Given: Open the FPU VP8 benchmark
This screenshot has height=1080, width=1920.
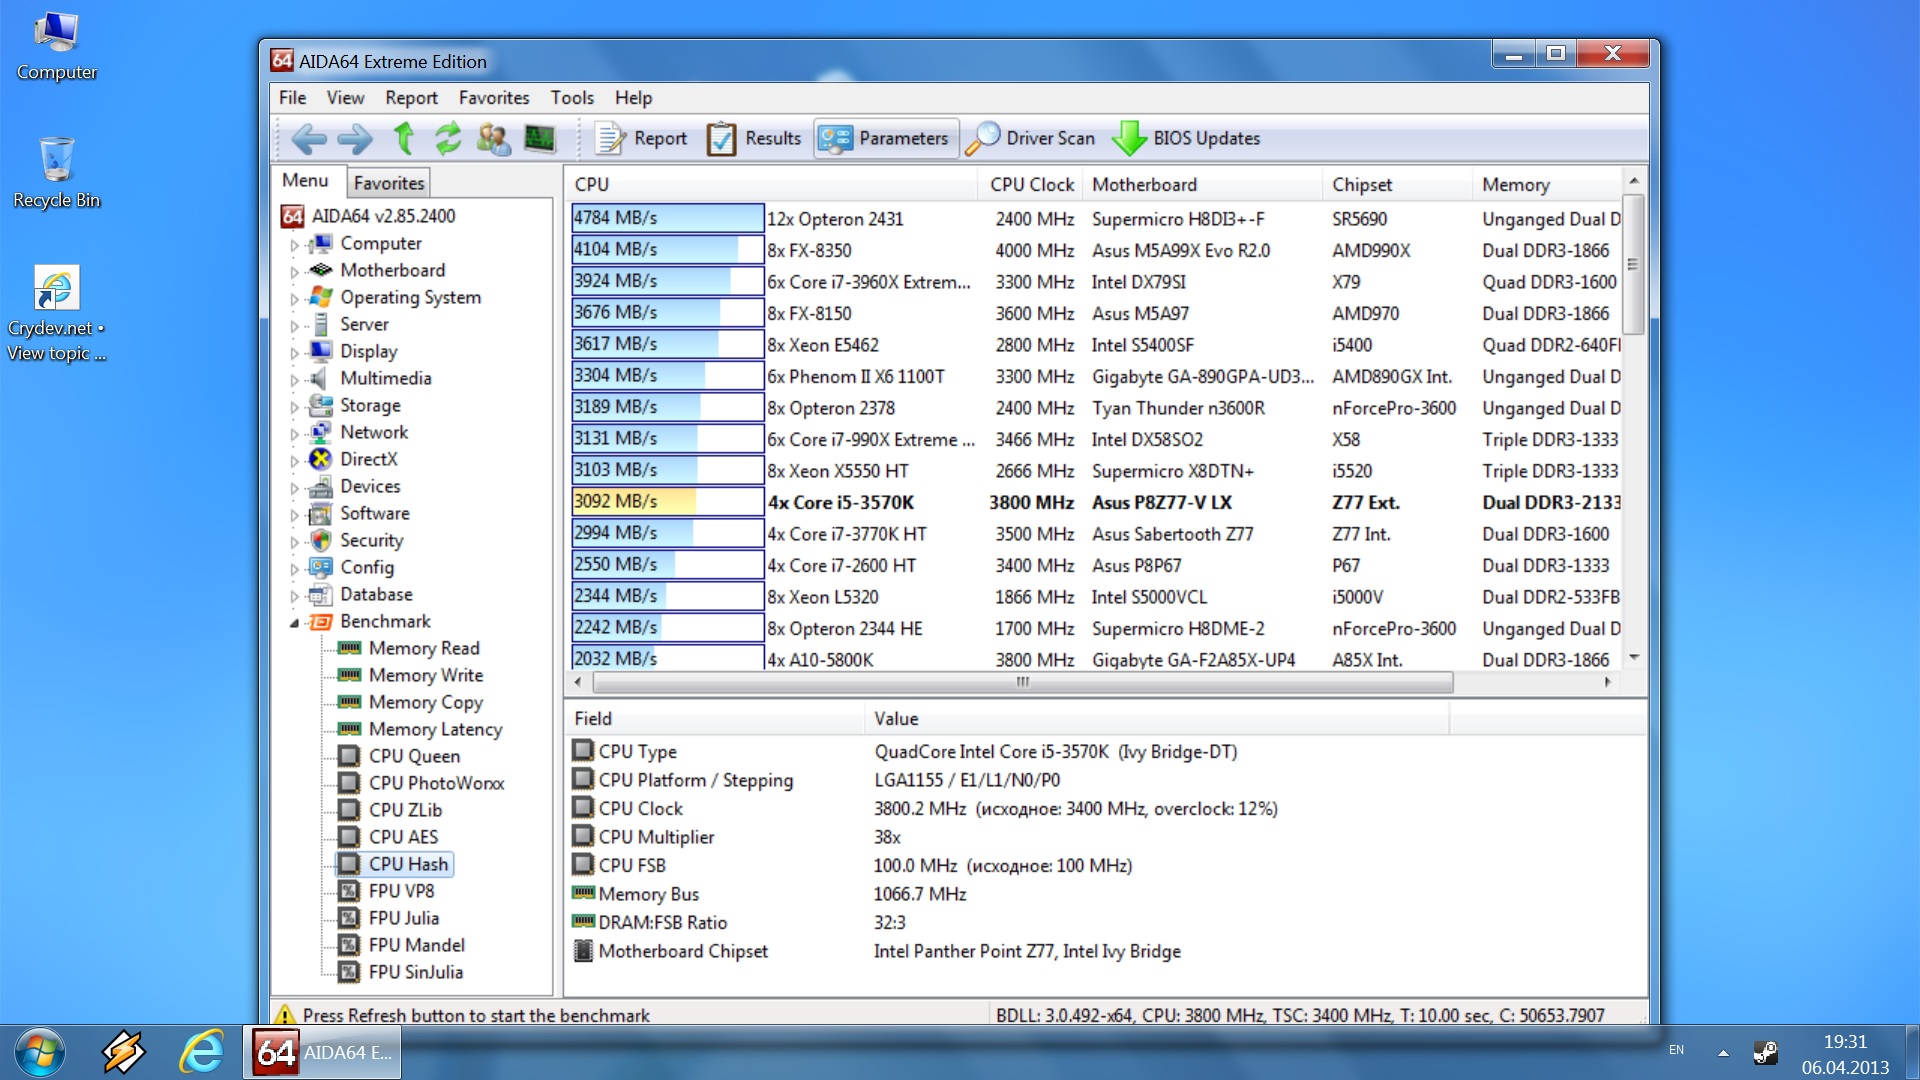Looking at the screenshot, I should (x=401, y=891).
